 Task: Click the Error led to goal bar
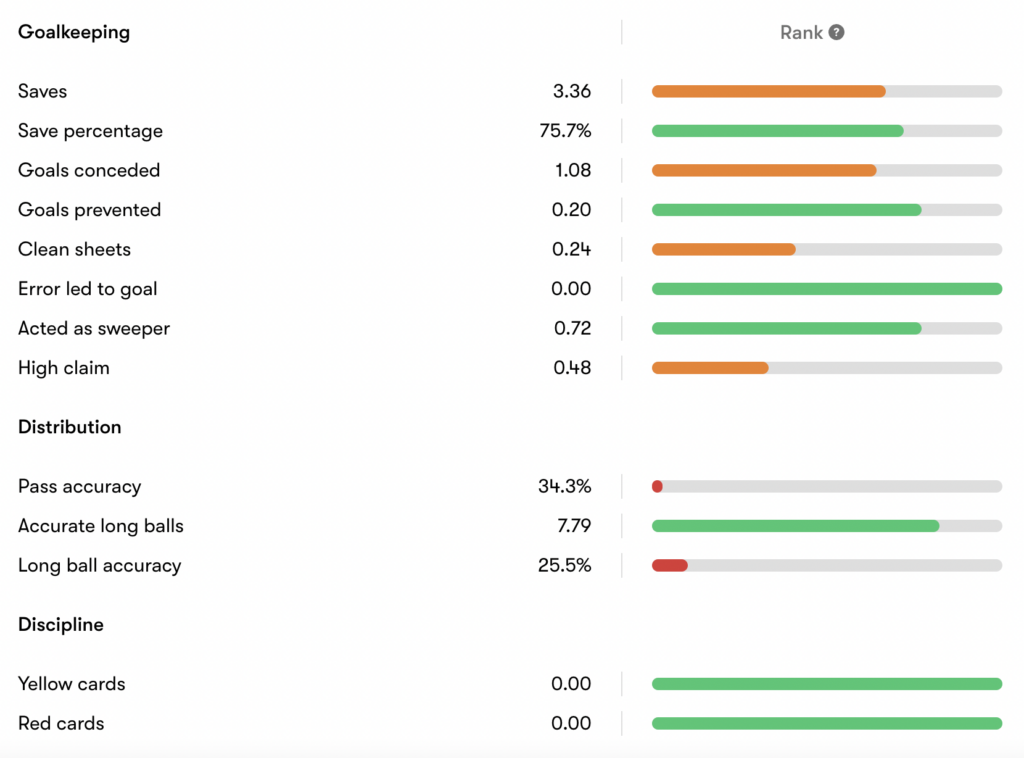click(x=827, y=289)
